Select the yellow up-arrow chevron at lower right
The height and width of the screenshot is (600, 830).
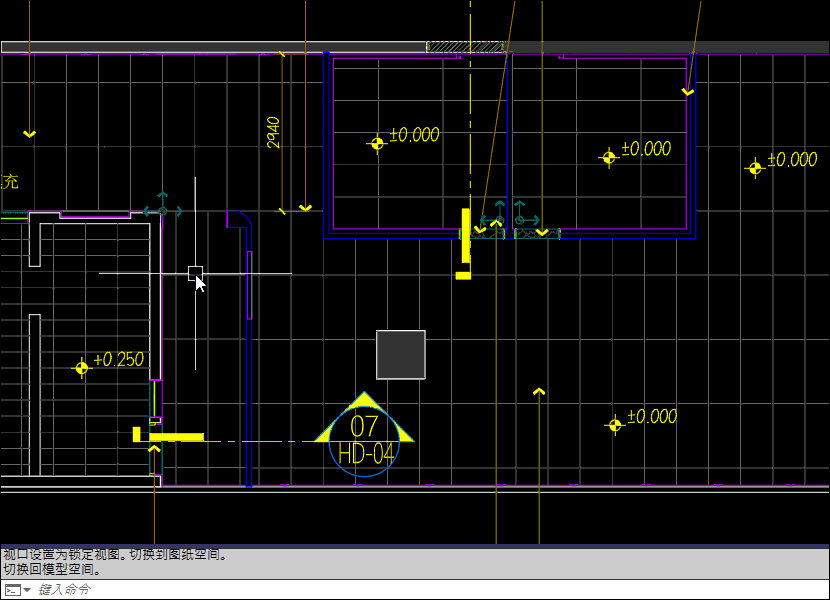point(539,391)
